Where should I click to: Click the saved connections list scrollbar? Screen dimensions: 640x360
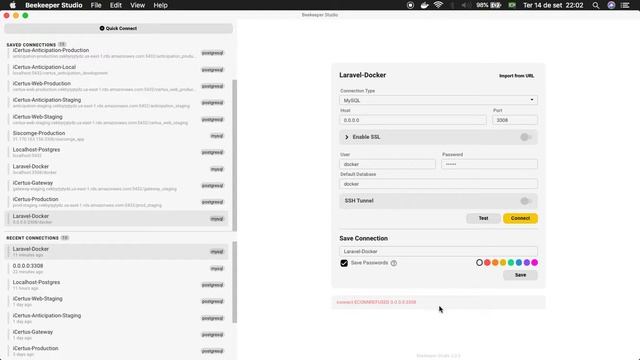(235, 155)
